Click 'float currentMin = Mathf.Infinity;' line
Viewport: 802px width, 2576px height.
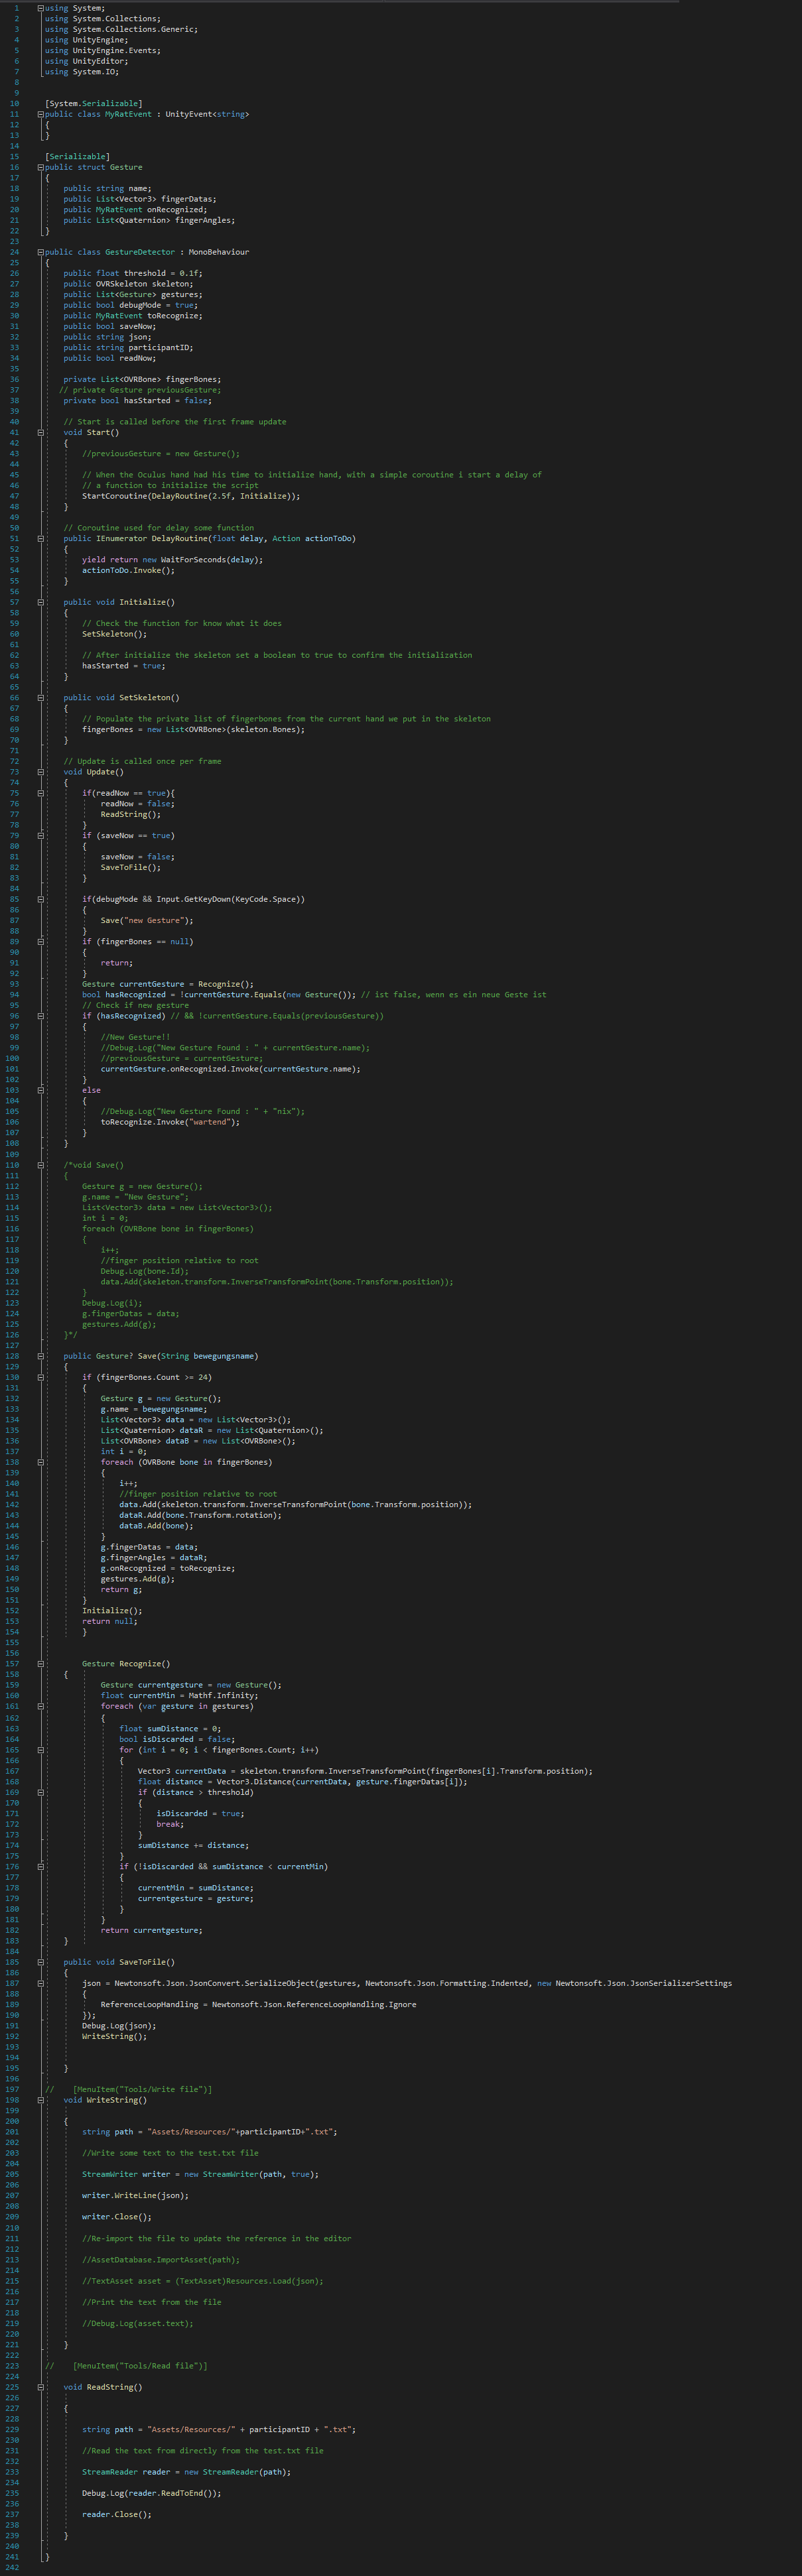pos(179,1695)
